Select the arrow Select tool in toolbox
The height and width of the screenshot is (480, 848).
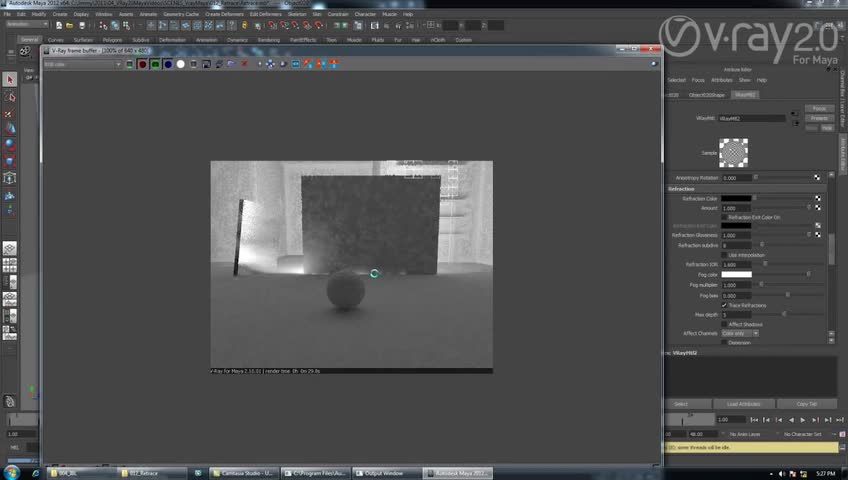pyautogui.click(x=10, y=79)
